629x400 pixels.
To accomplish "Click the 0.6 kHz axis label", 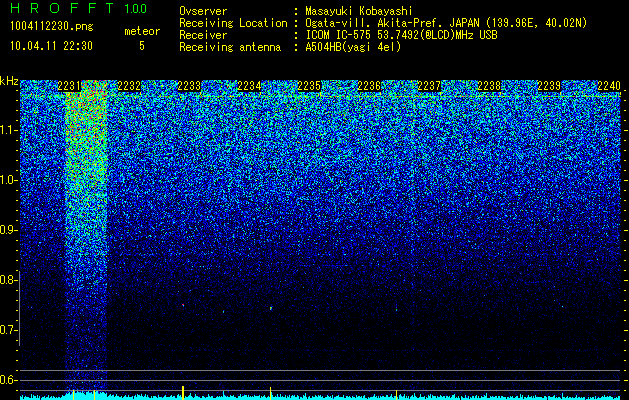I will point(9,380).
